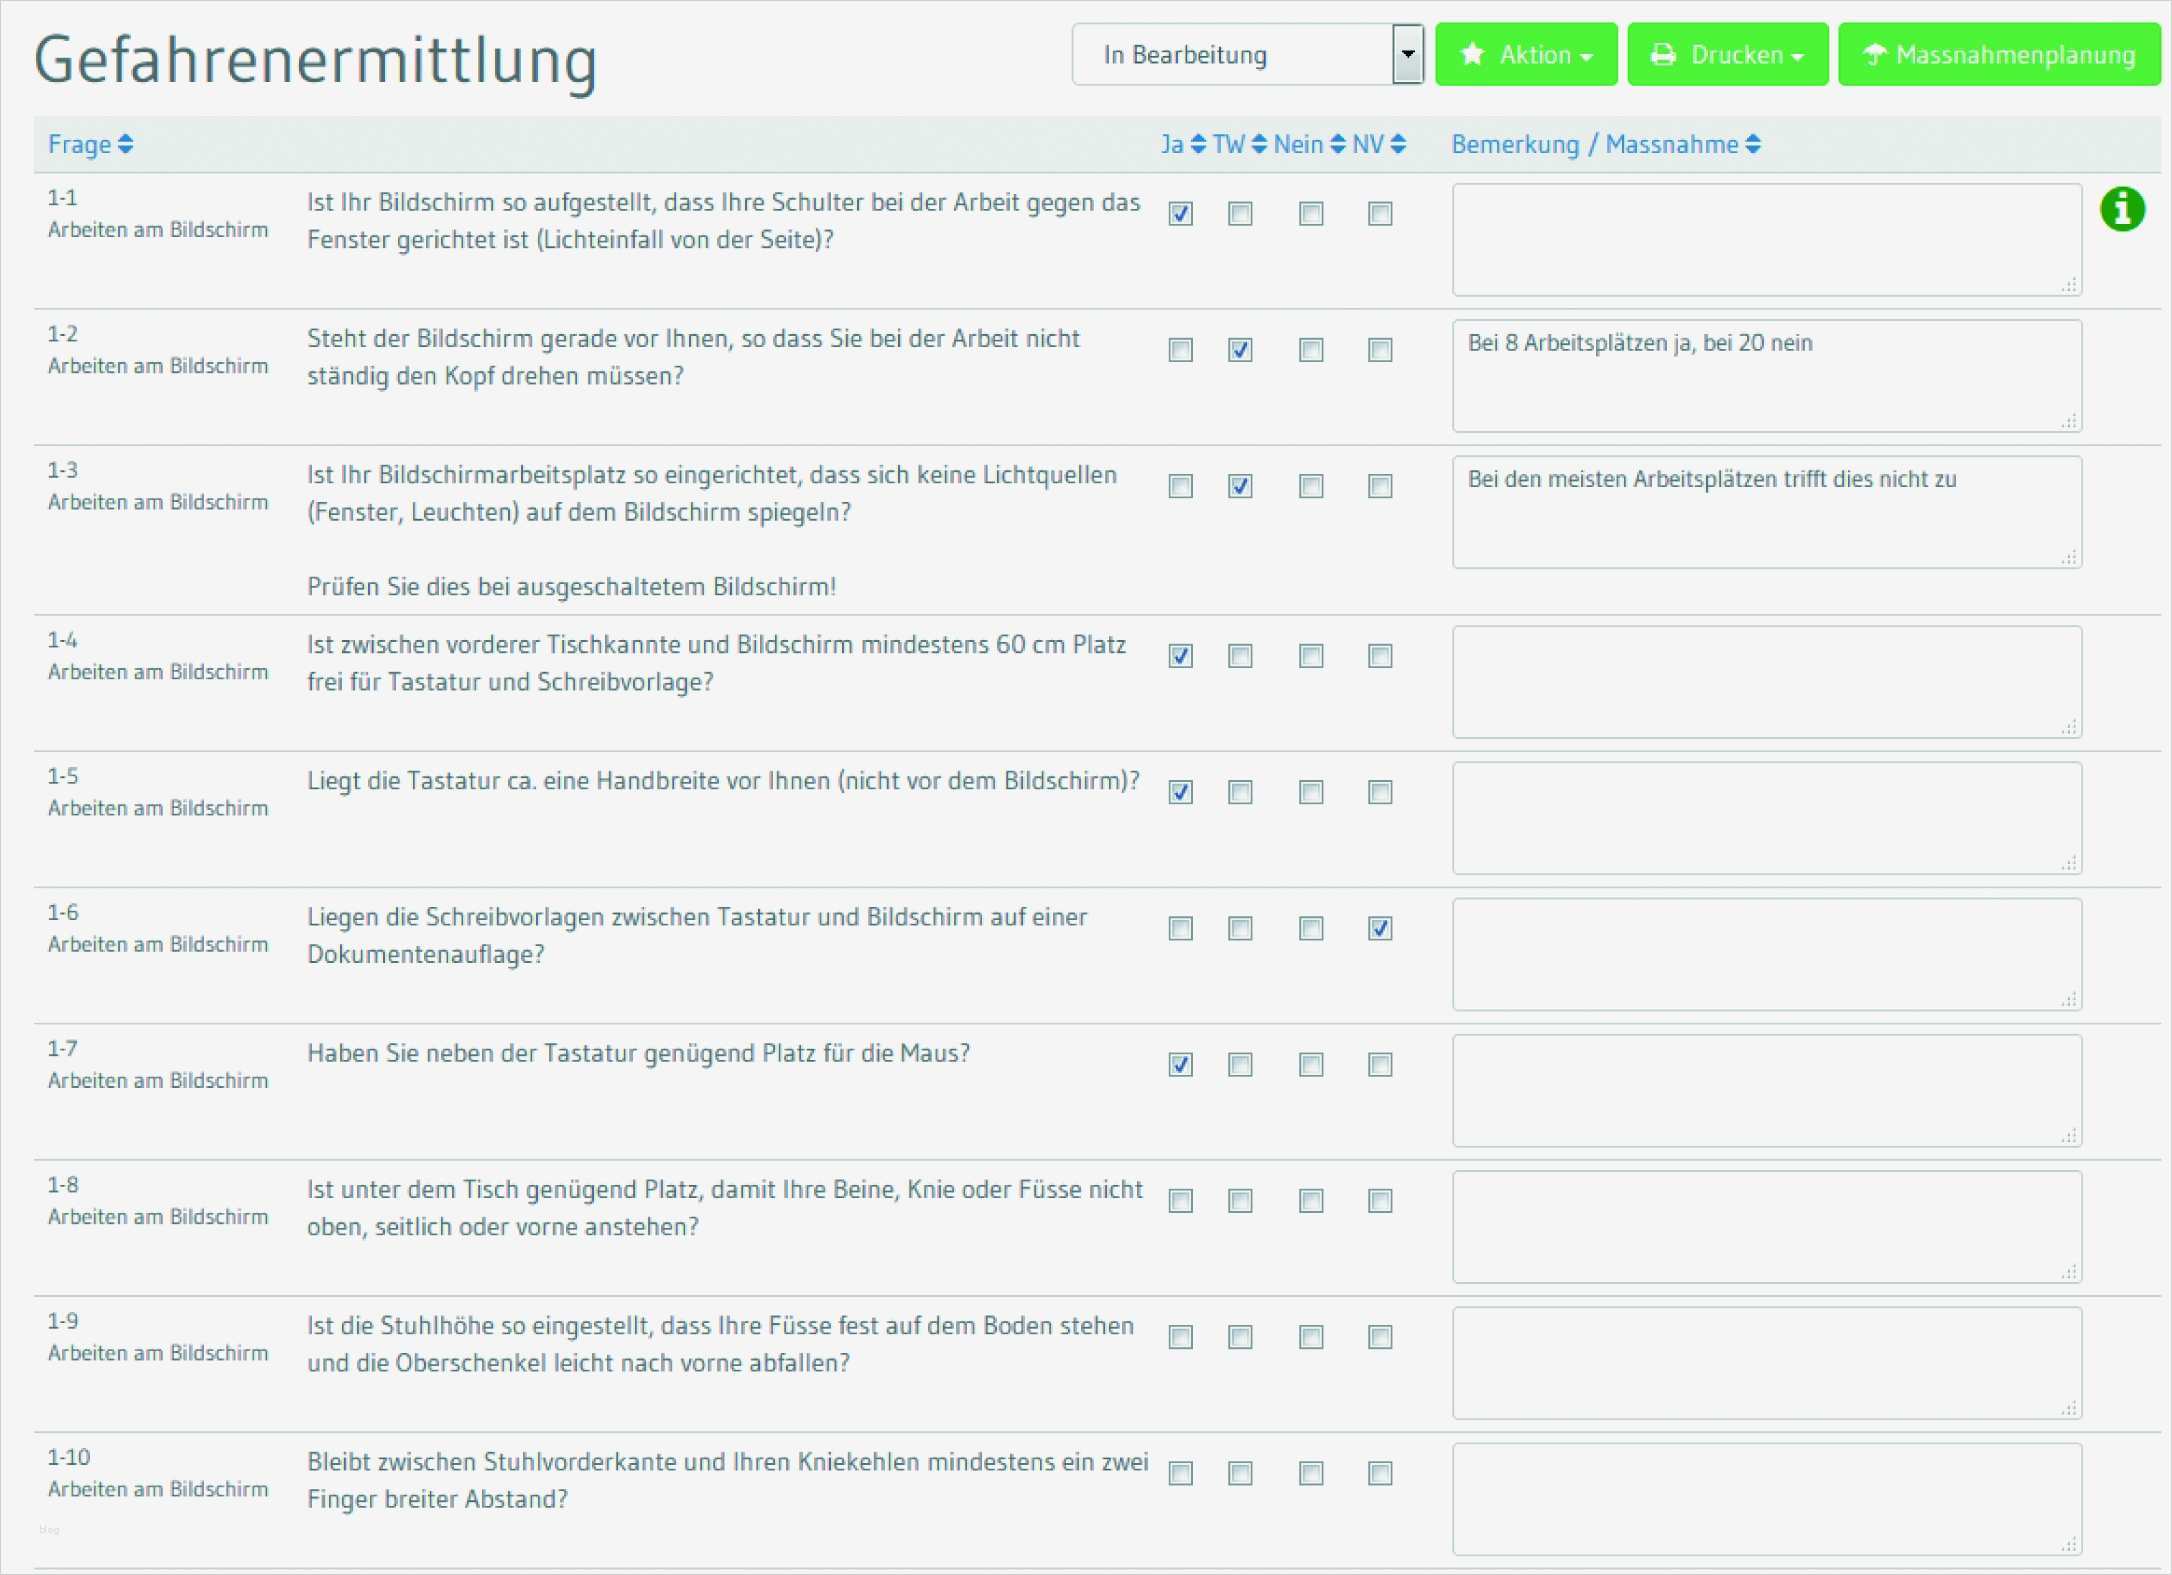Click the sort arrows next to Frage
Viewport: 2172px width, 1575px height.
[125, 145]
